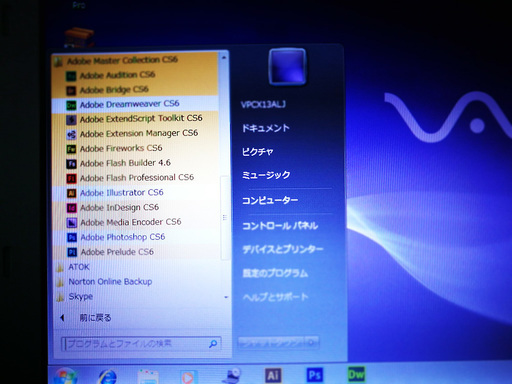Open Adobe Illustrator CS6 from the program list
Image resolution: width=512 pixels, height=384 pixels.
135,193
